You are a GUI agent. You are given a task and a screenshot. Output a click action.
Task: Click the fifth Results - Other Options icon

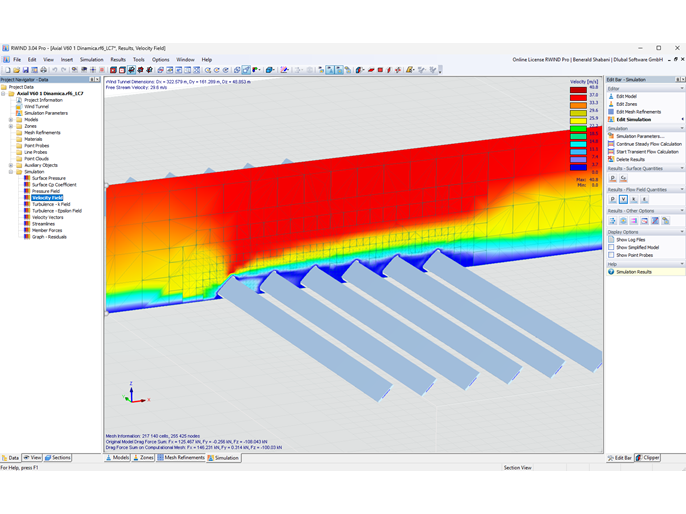655,221
